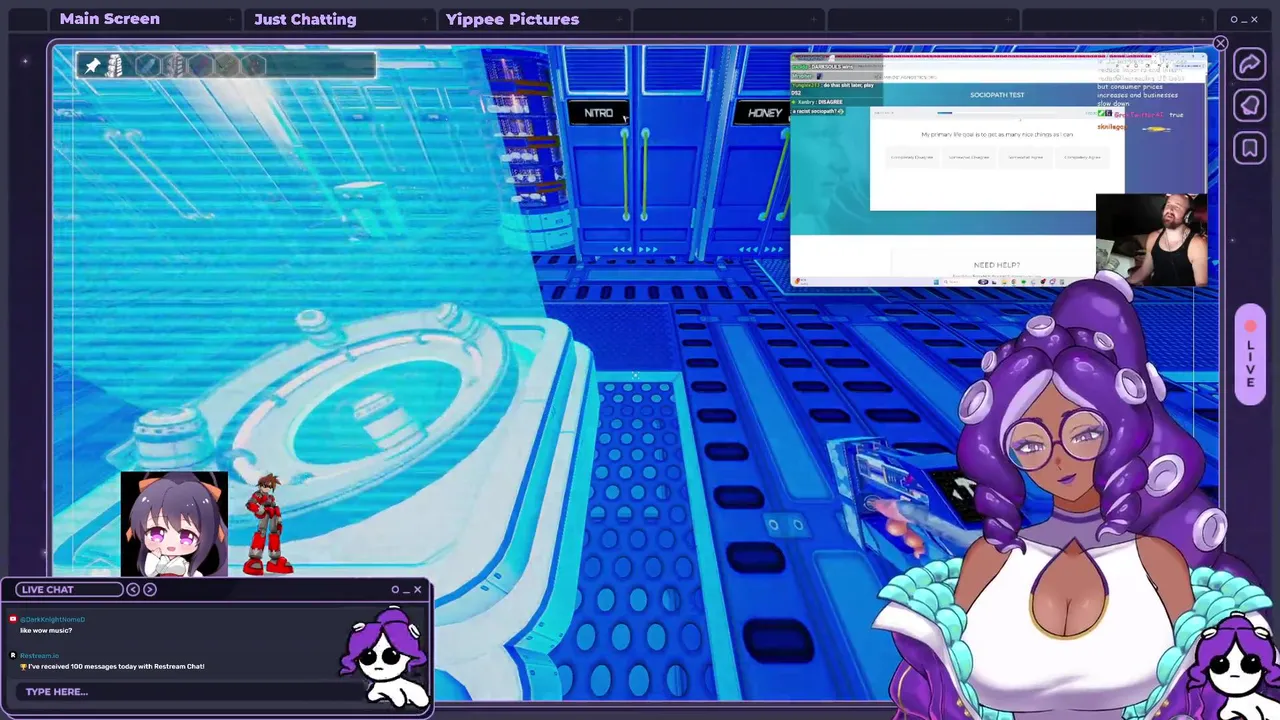Viewport: 1280px width, 720px height.
Task: Click the NITRO sign above the locker
Action: (598, 113)
